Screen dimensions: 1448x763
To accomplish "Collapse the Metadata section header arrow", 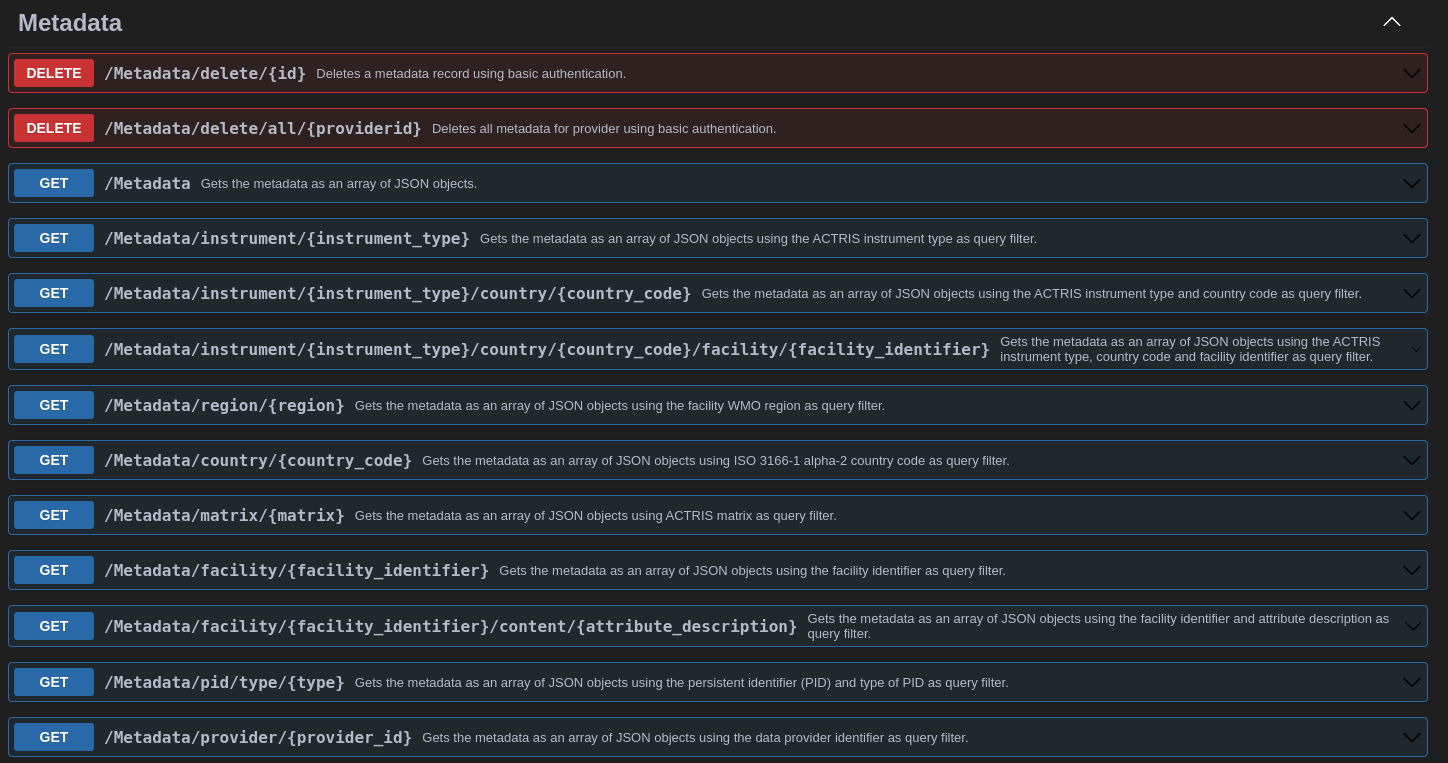I will coord(1391,22).
